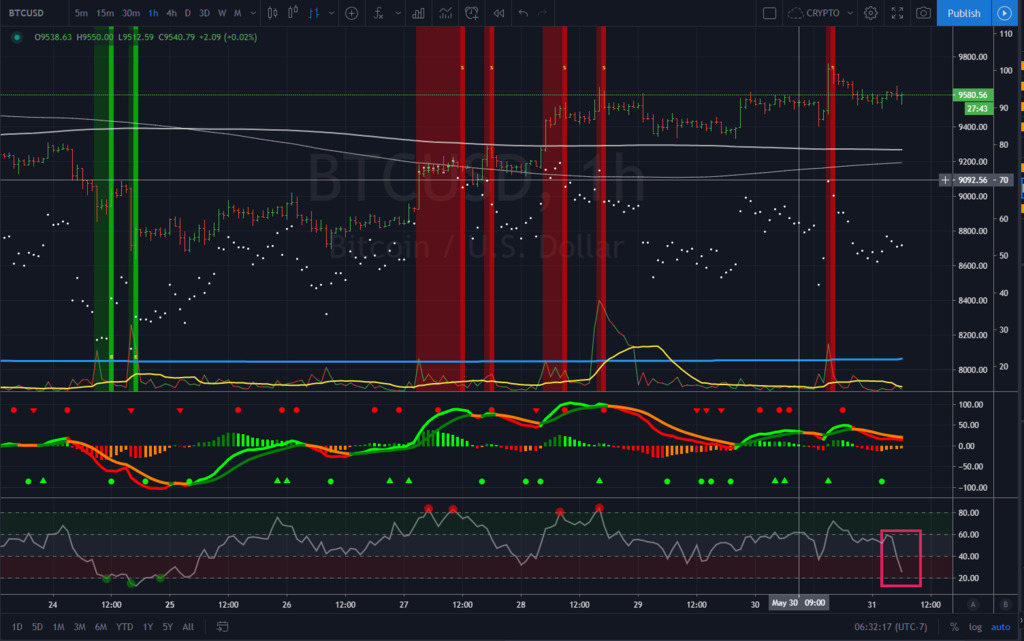The width and height of the screenshot is (1024, 641).
Task: Toggle percent scale on price axis
Action: coord(955,626)
